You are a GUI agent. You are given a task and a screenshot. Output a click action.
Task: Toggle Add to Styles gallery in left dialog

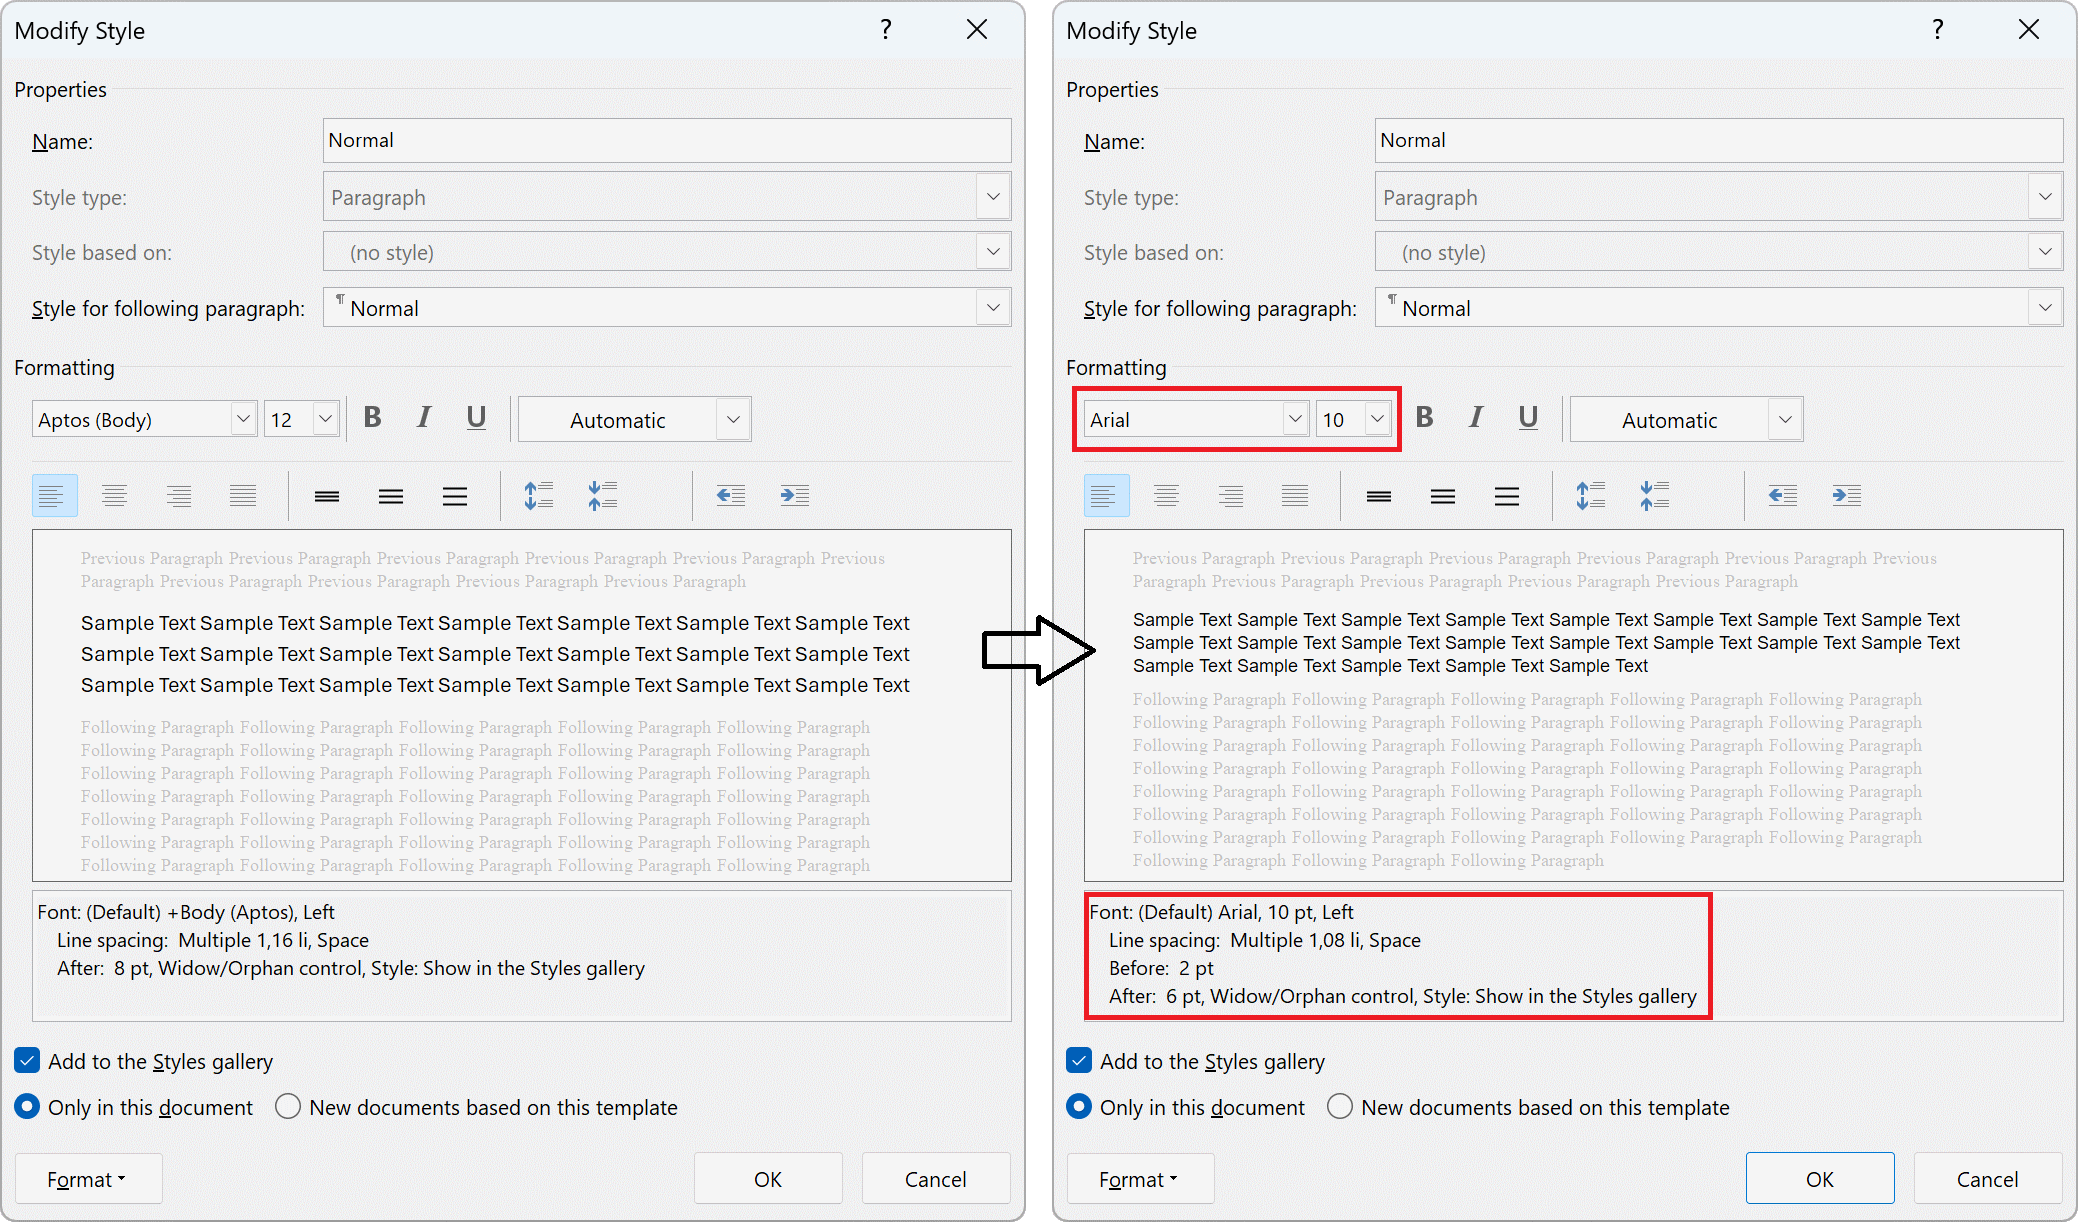click(28, 1061)
